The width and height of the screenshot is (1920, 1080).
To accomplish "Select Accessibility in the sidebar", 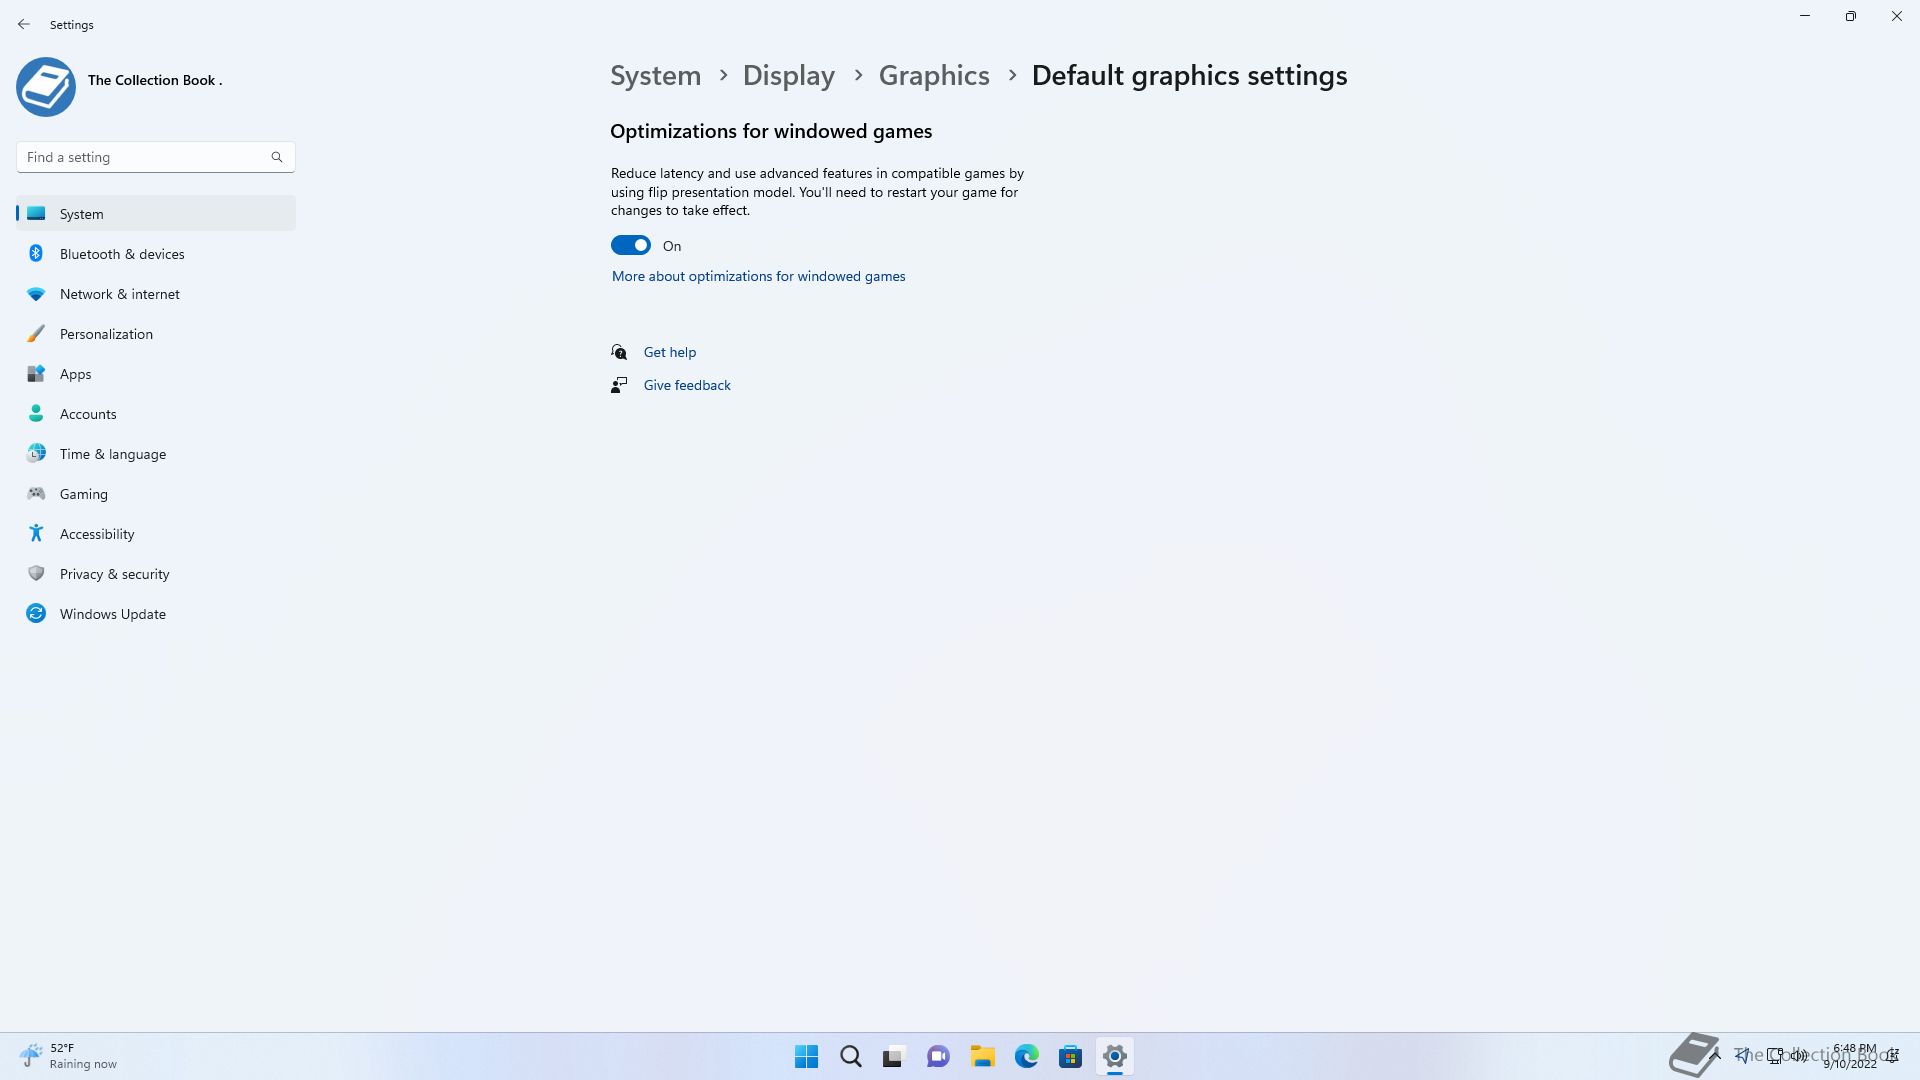I will pyautogui.click(x=96, y=534).
